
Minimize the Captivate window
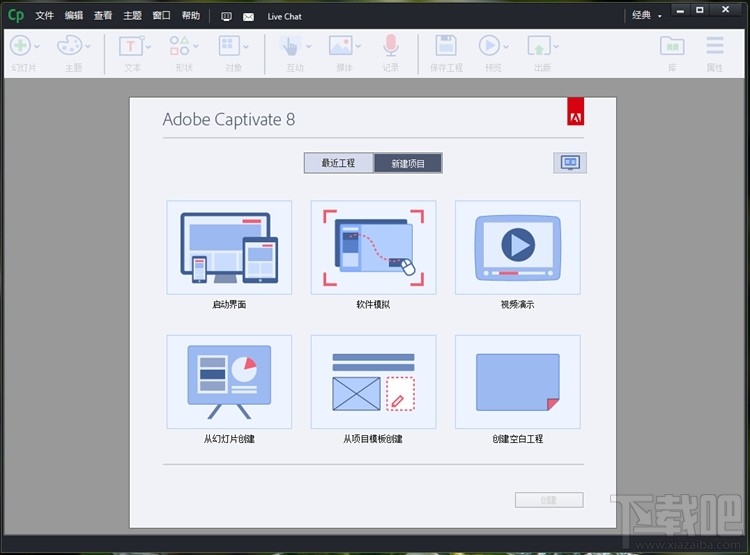click(681, 10)
